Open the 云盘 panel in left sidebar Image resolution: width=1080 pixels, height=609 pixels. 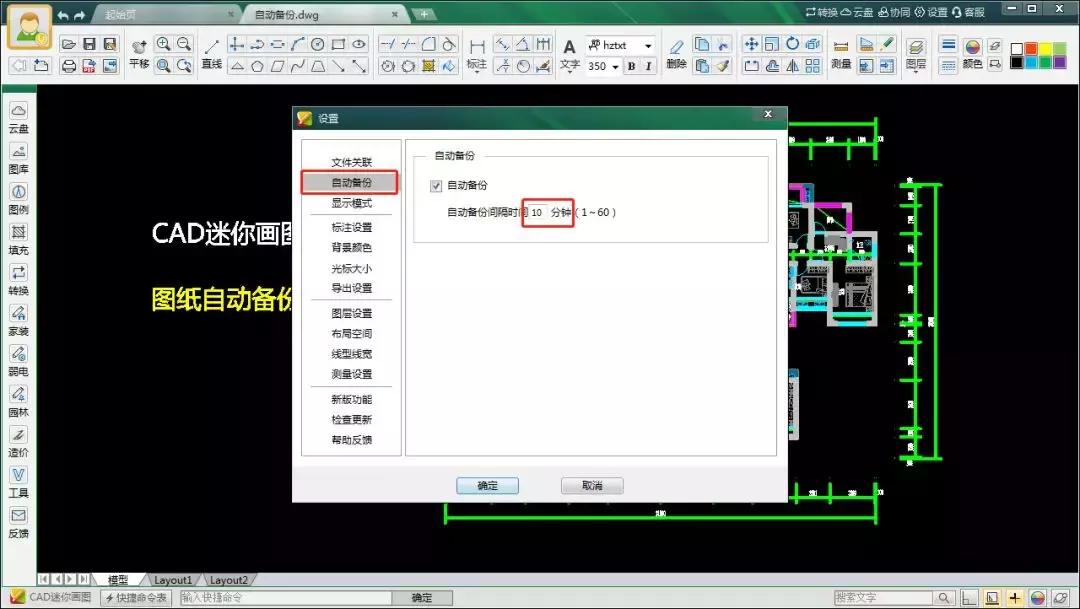[x=20, y=120]
